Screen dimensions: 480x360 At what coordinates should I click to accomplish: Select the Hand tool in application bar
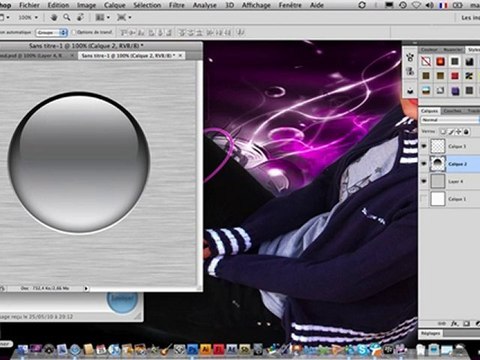[x=54, y=17]
